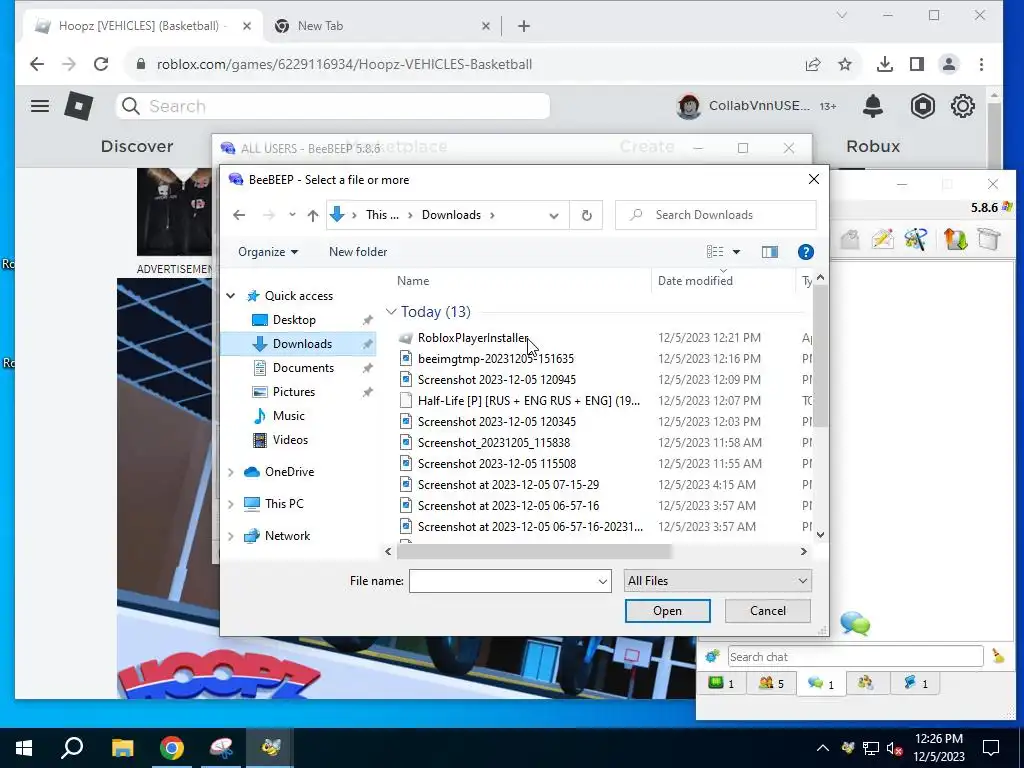Select Documents in the navigation pane
Screen dimensions: 1024x768
(x=303, y=368)
